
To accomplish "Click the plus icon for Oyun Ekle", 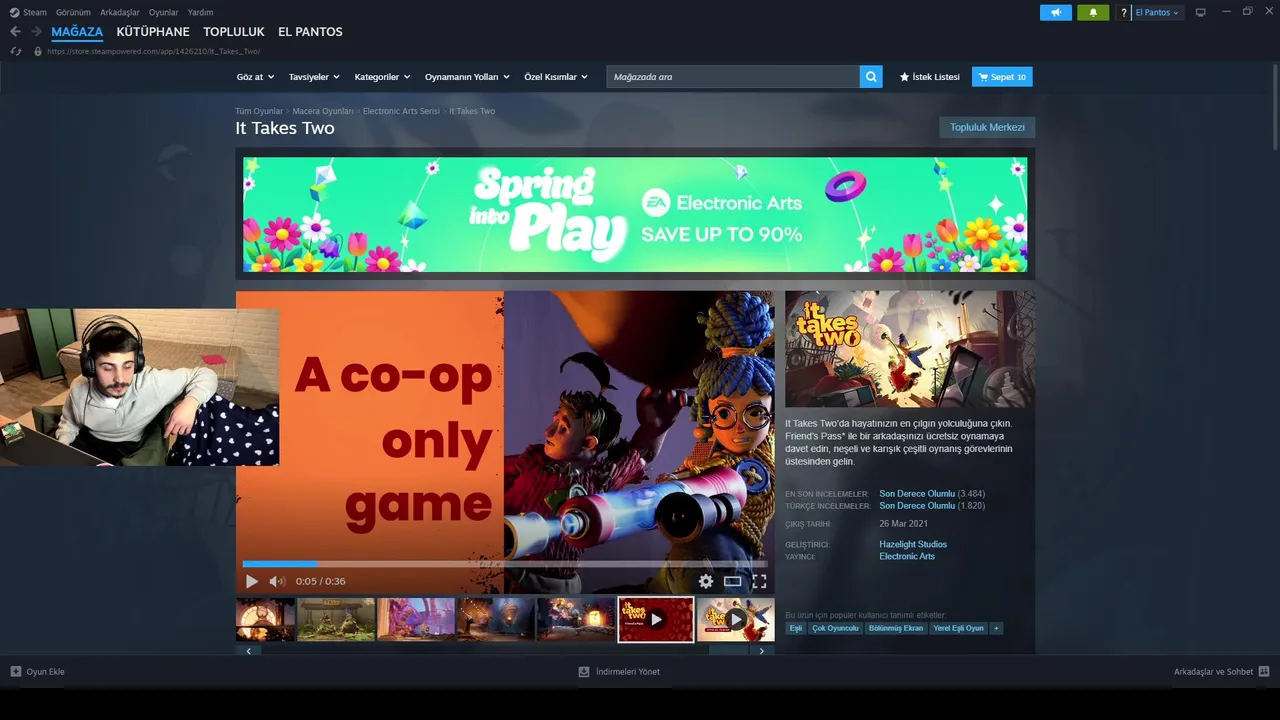I will (16, 671).
